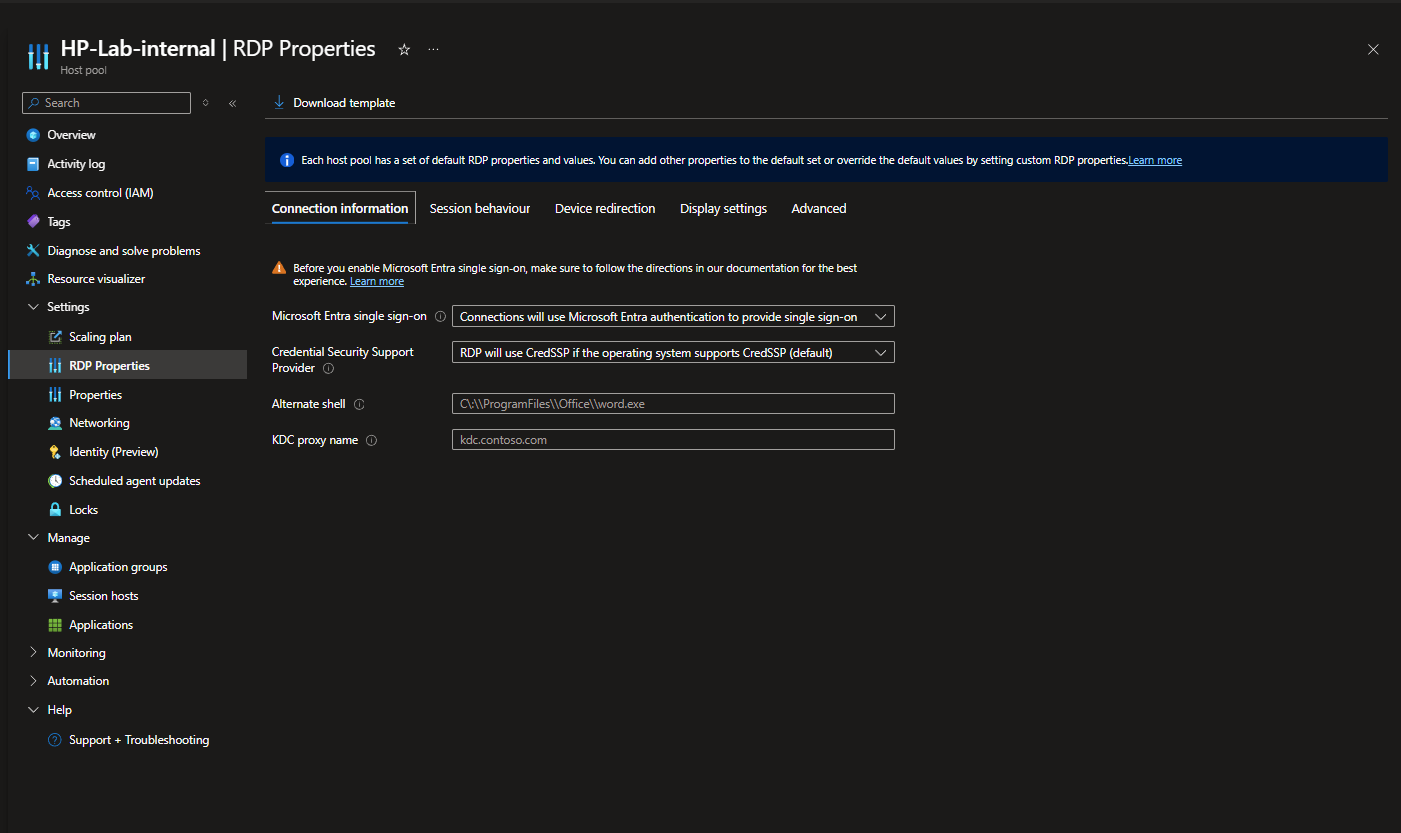Click info icon next to KDC proxy name

tap(371, 440)
